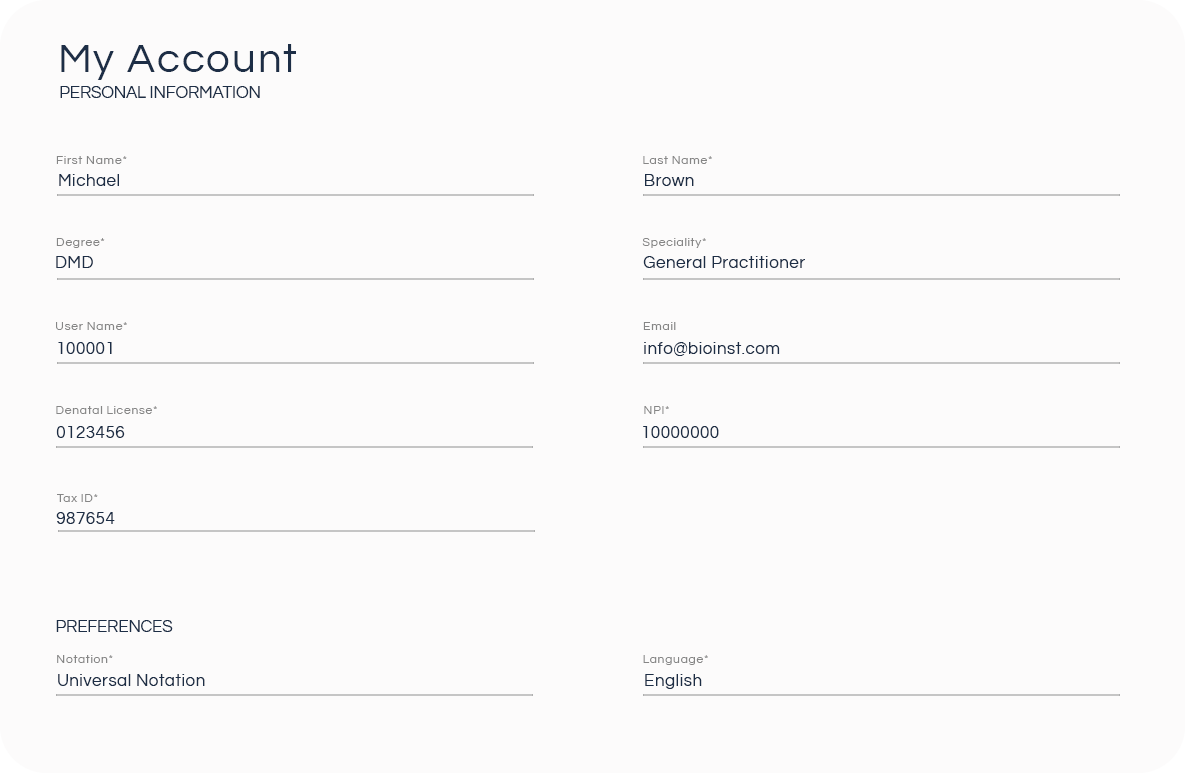Click the small 'Tax ID*' label text
The image size is (1185, 773).
77,499
